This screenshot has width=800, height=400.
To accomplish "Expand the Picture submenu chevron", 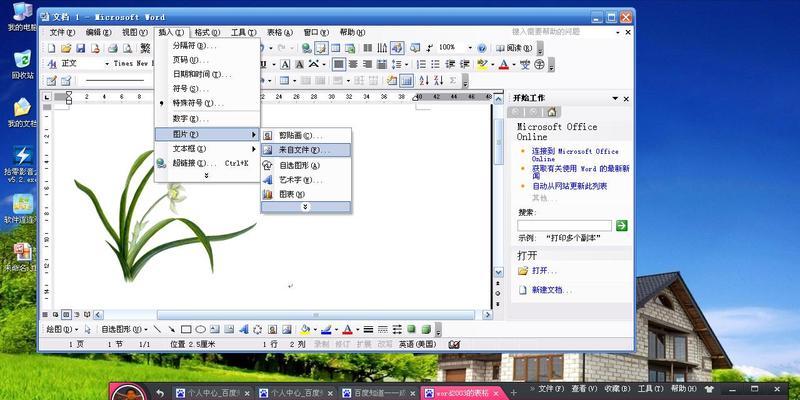I will click(306, 207).
